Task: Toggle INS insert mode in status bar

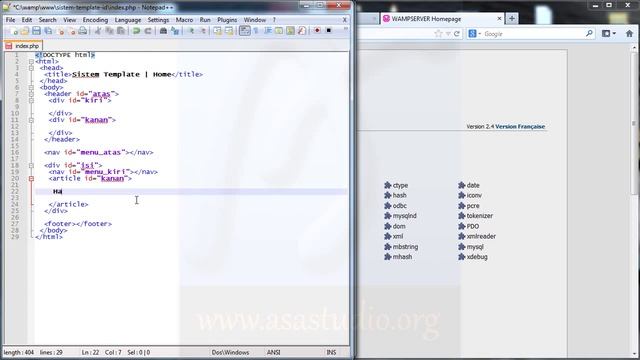Action: pos(331,352)
